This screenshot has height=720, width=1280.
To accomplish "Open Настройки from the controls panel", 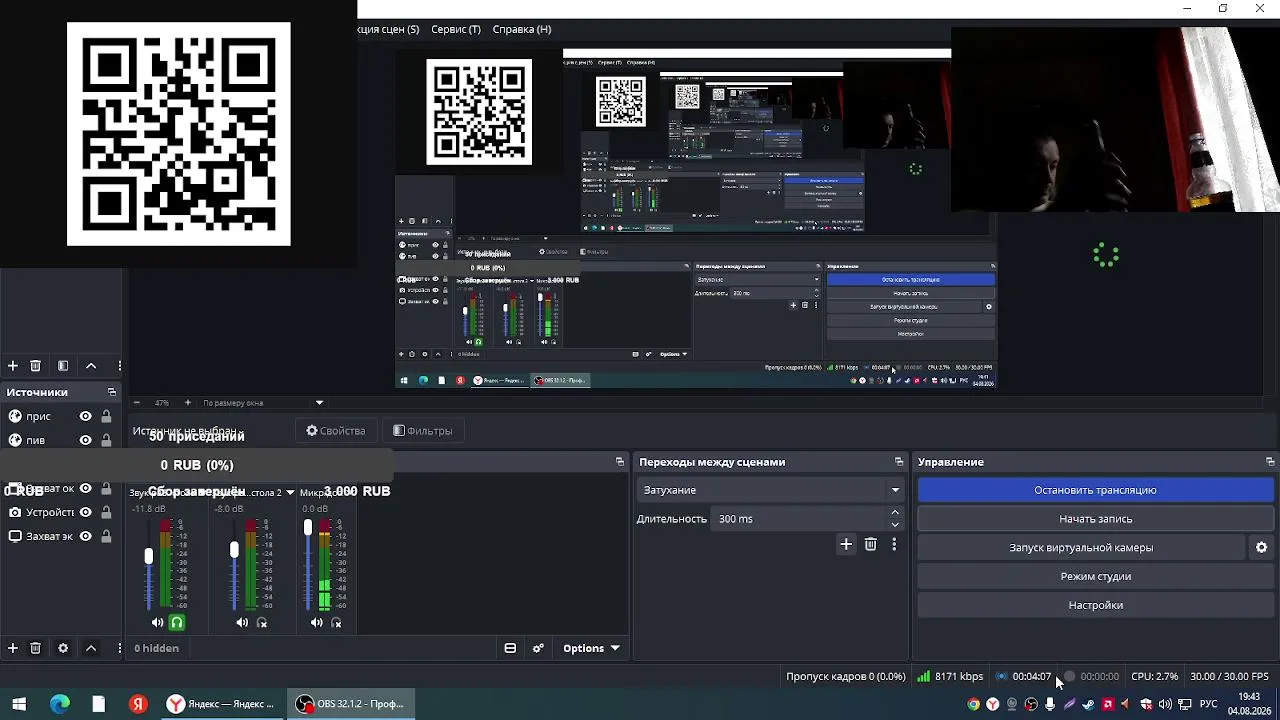I will pyautogui.click(x=1096, y=605).
